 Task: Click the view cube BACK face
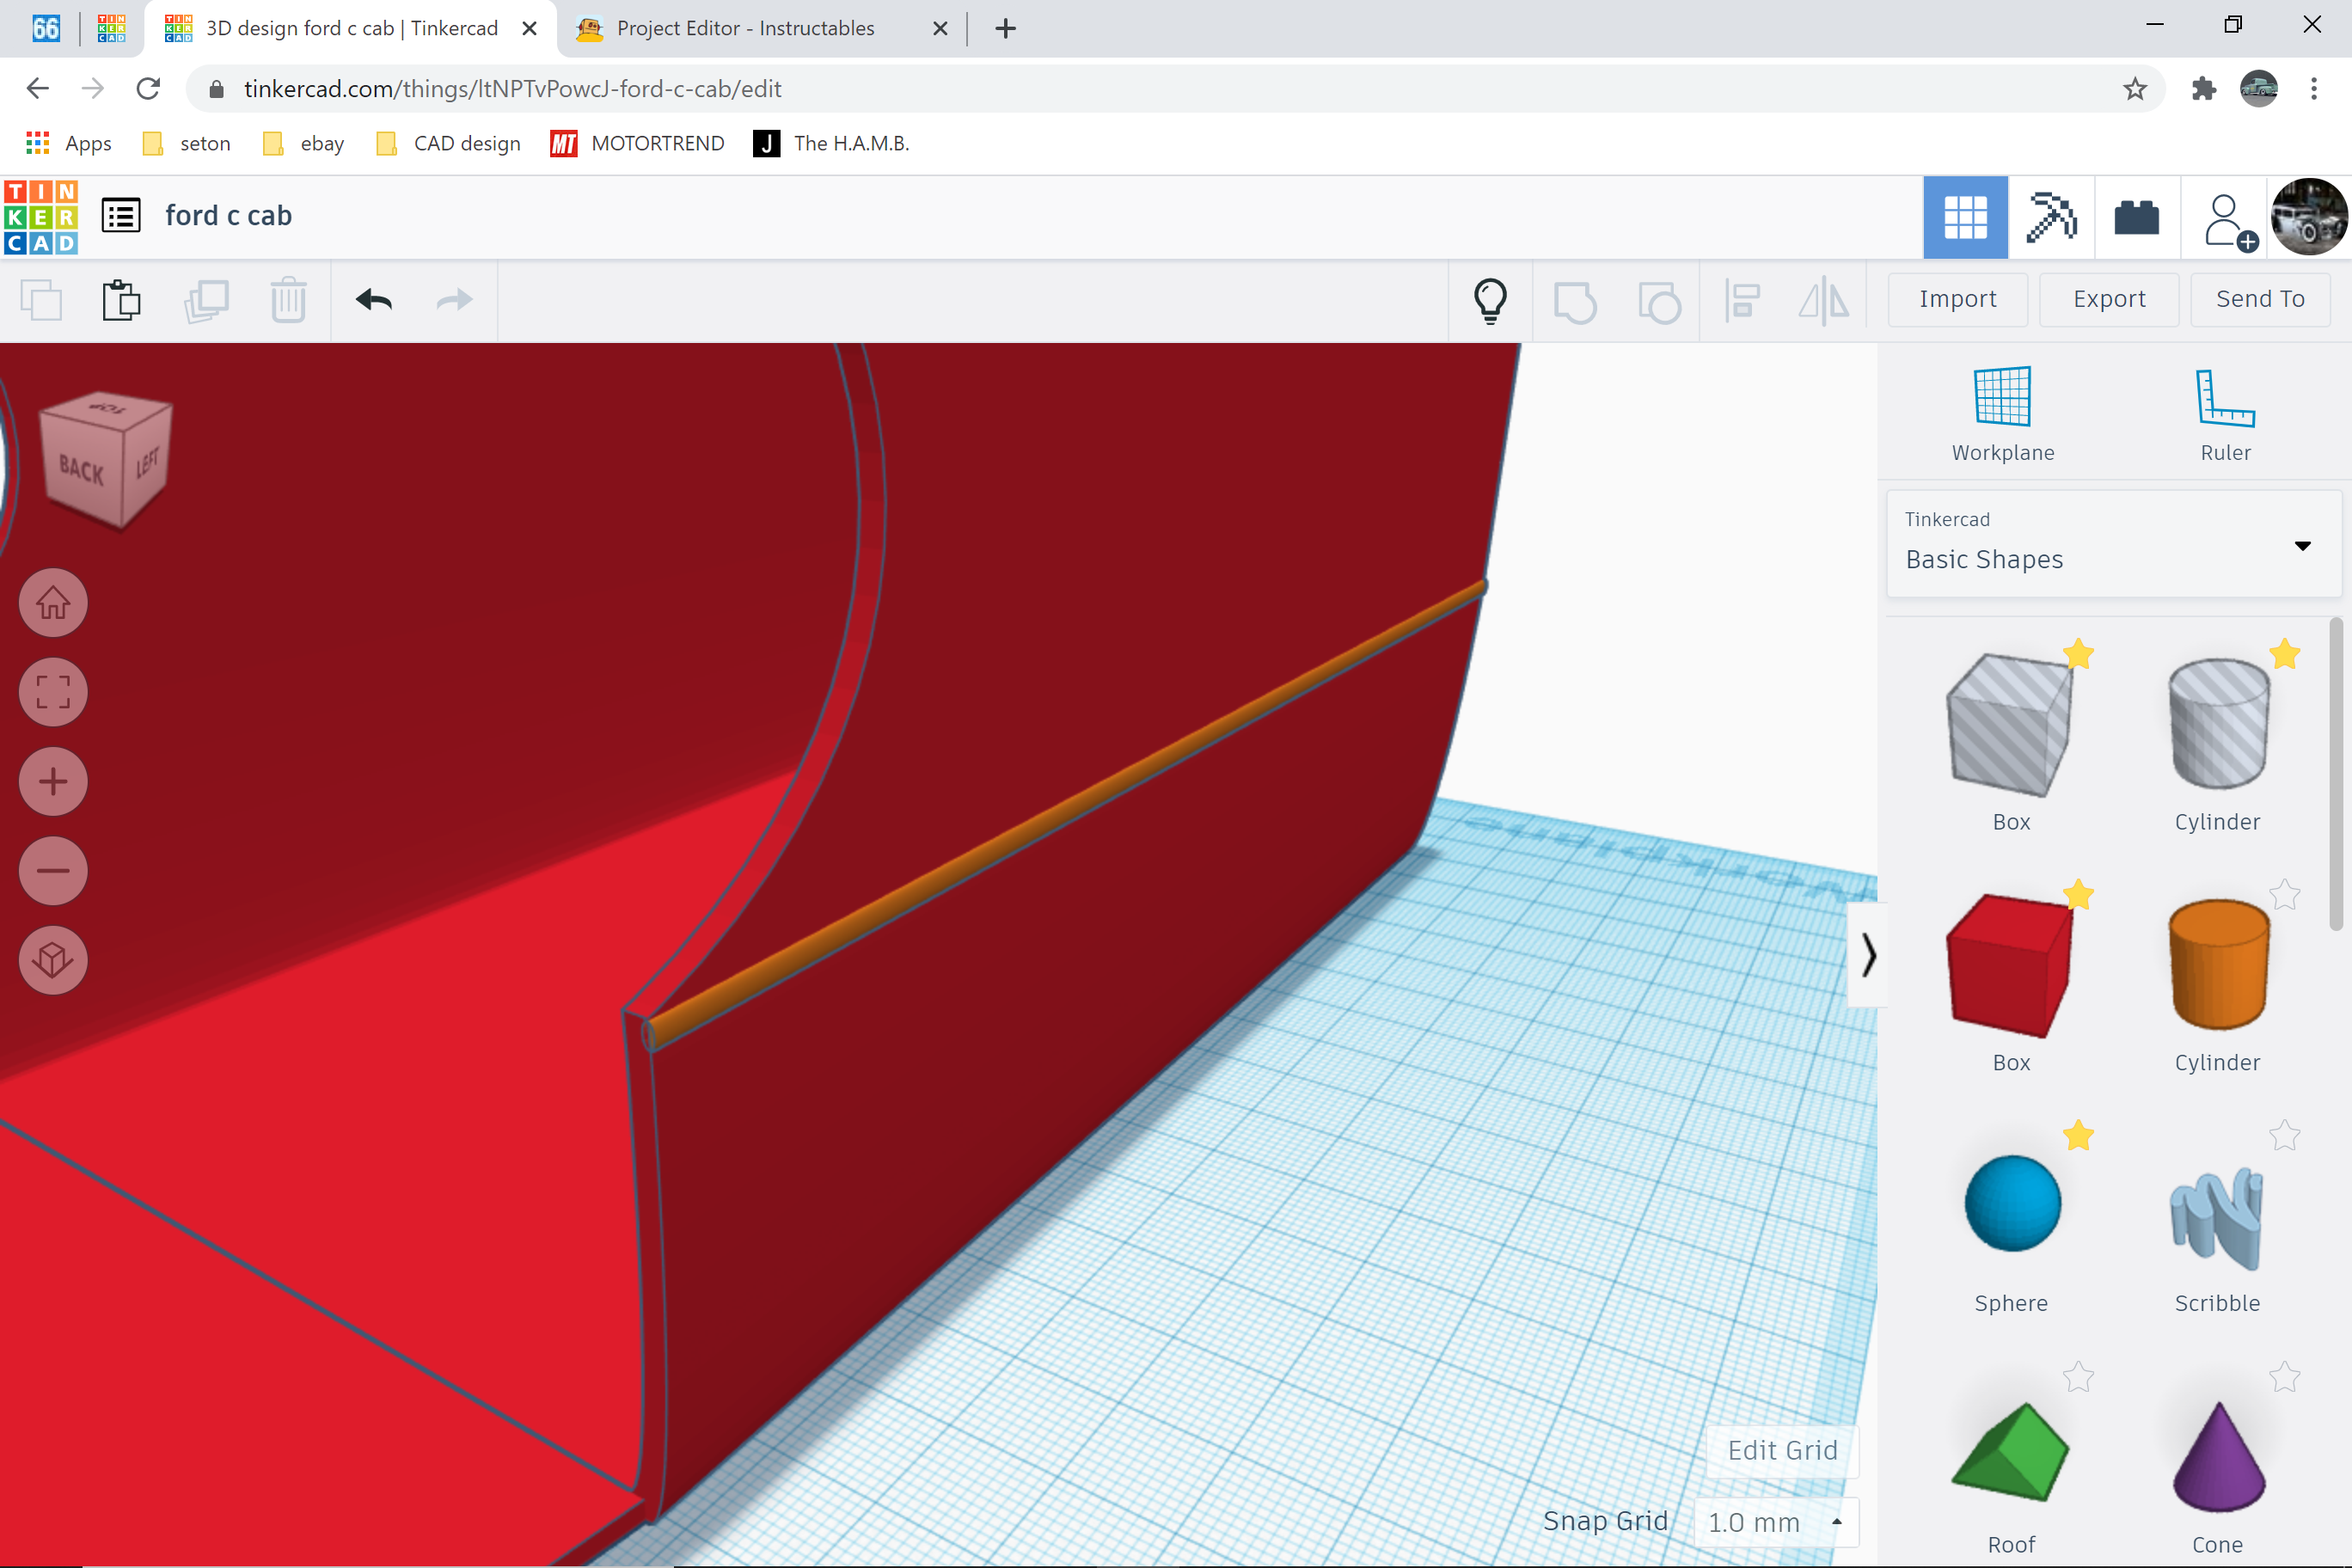pyautogui.click(x=81, y=471)
